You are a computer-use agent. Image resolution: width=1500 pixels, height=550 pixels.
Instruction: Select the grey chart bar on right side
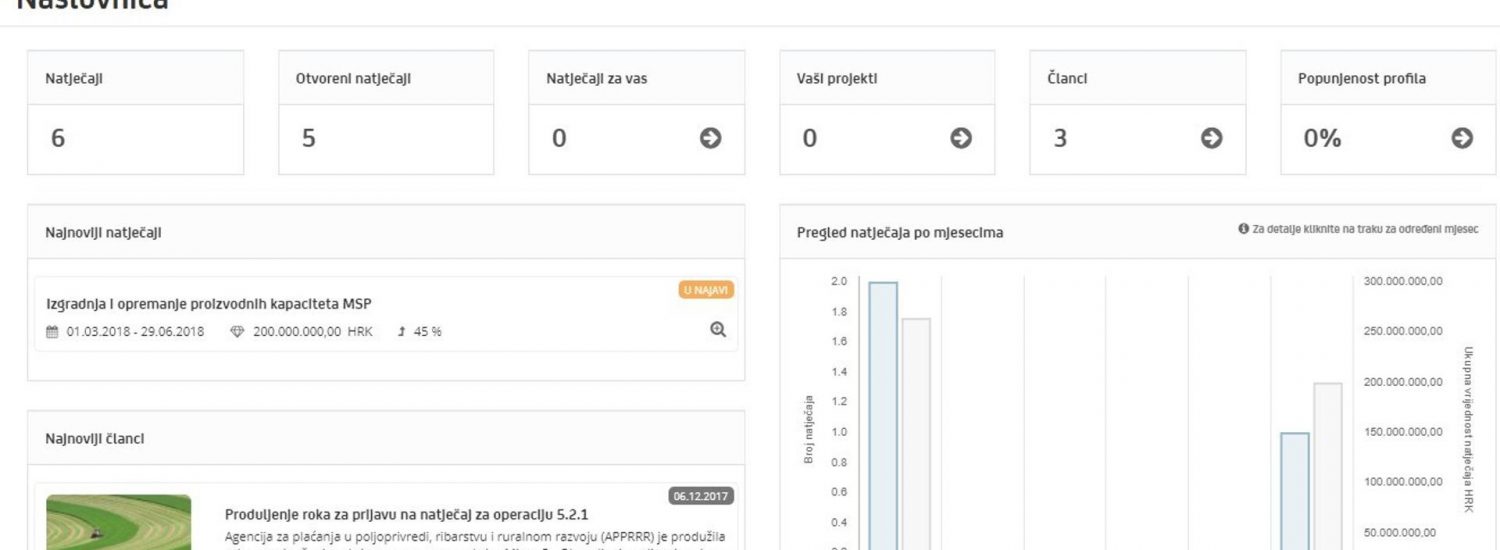pyautogui.click(x=1328, y=465)
